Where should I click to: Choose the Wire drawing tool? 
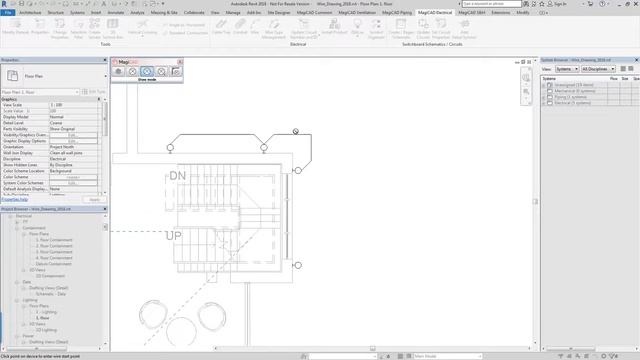255,27
